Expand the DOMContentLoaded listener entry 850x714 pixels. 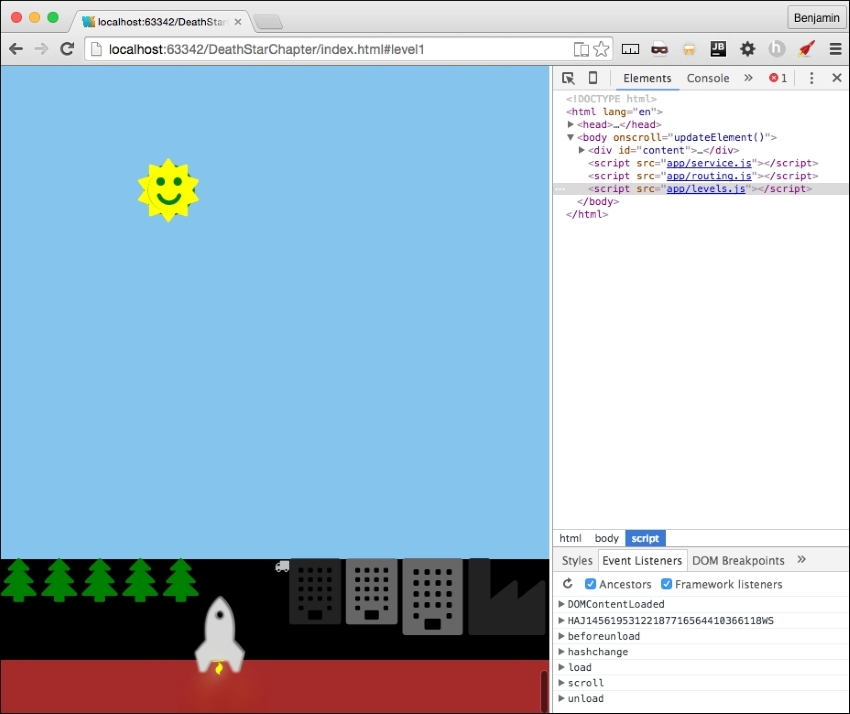tap(561, 605)
